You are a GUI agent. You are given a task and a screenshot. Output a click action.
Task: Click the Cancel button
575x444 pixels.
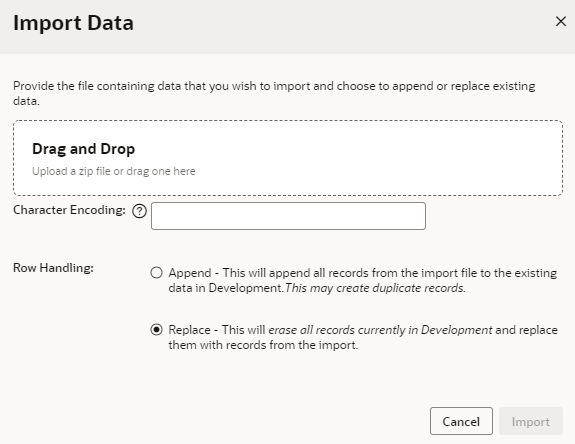coord(461,421)
